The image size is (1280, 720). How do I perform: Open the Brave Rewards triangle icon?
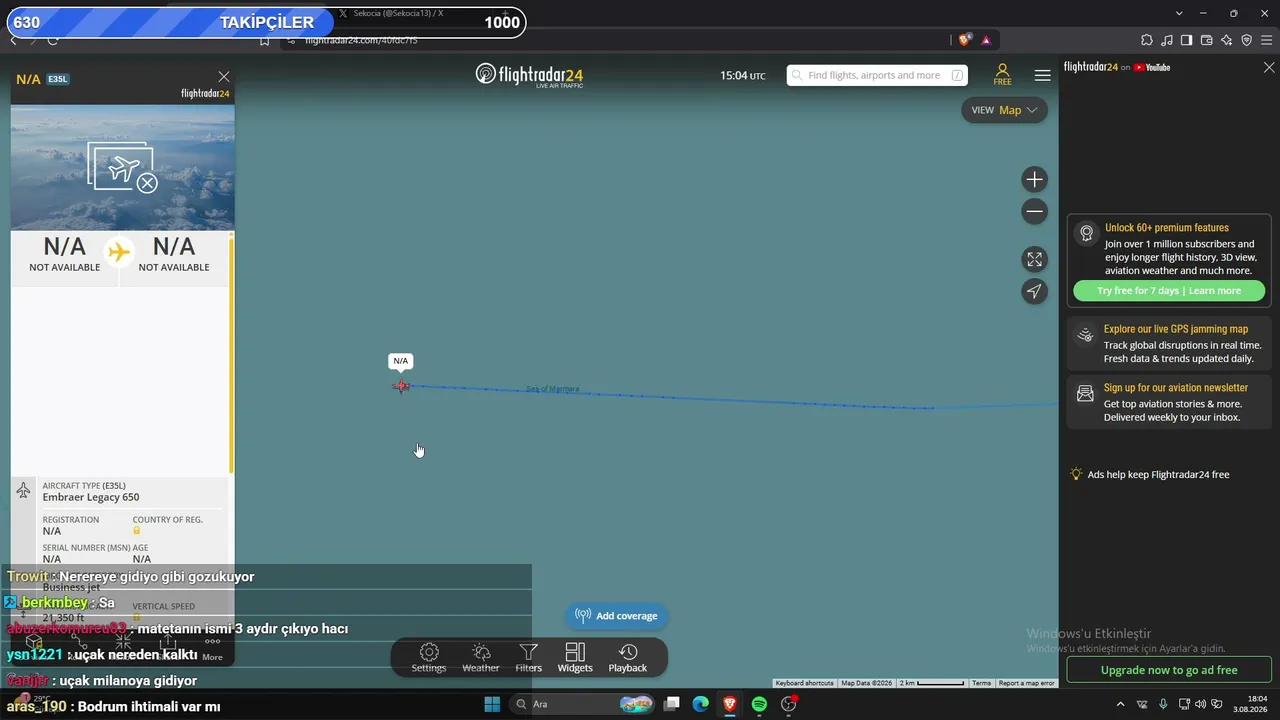[x=986, y=40]
